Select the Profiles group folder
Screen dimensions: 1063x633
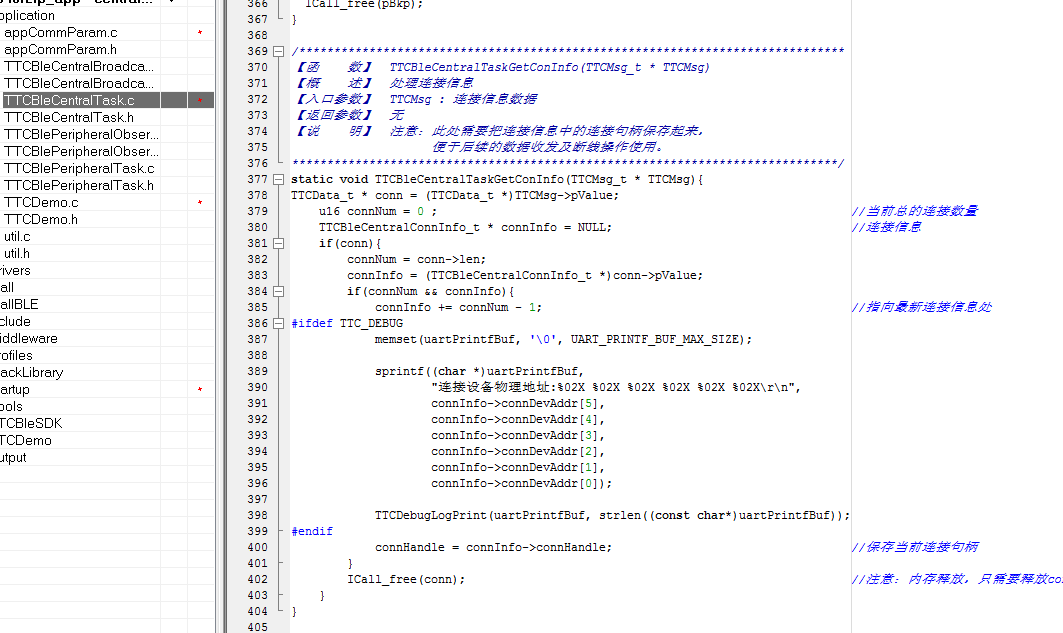(16, 355)
